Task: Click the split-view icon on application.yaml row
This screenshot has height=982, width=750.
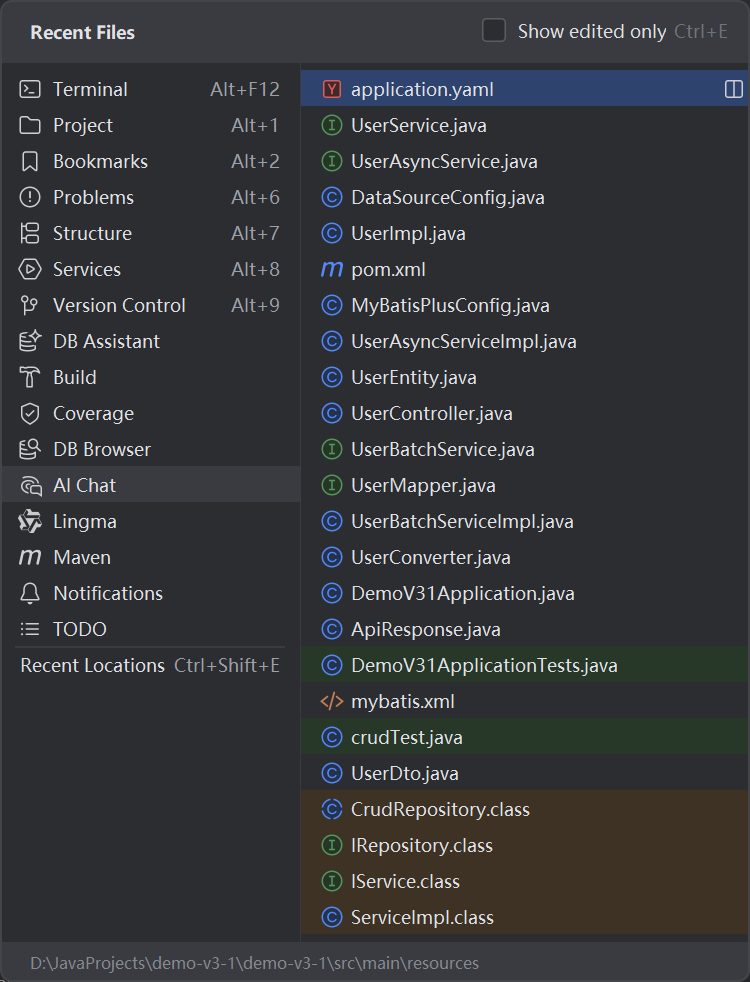Action: (733, 90)
